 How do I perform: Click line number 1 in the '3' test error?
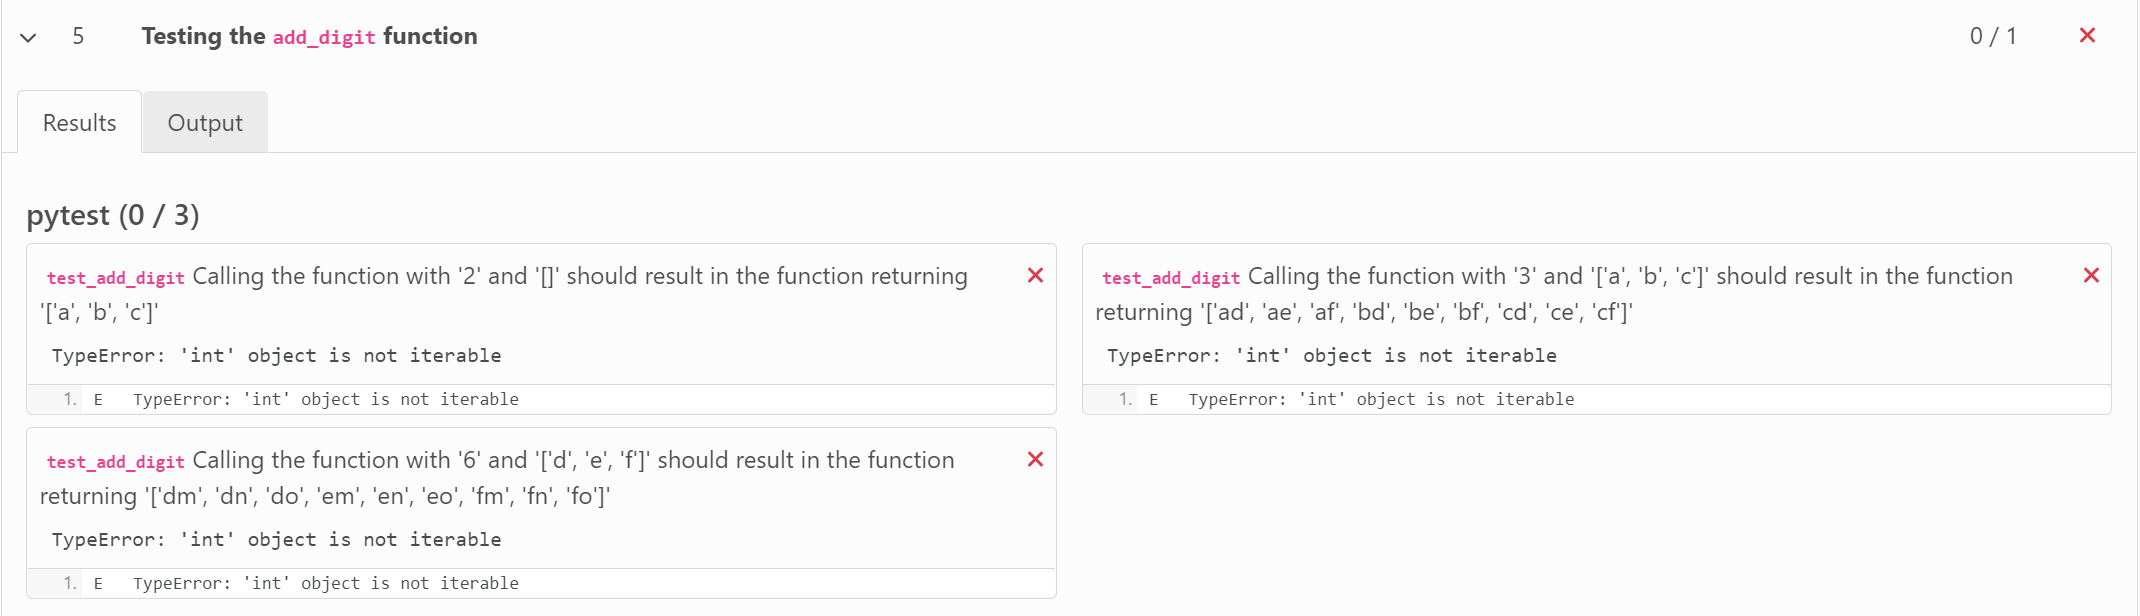1124,398
